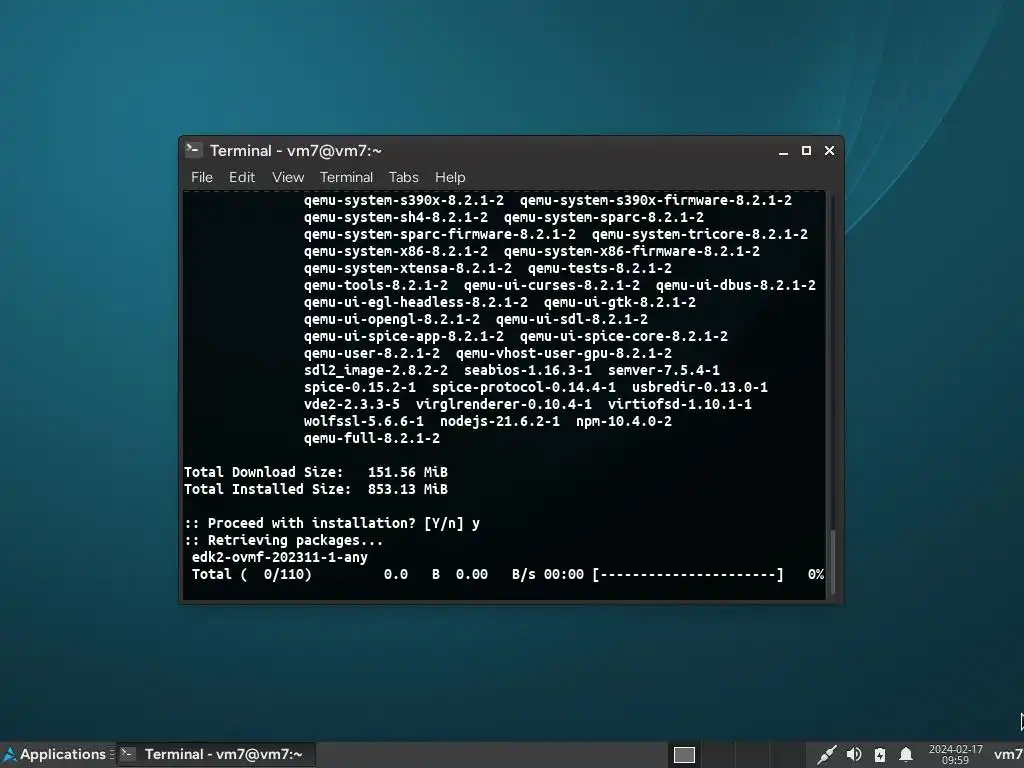Click the 'edk2-ovmf-202311-1-any' text
This screenshot has height=768, width=1024.
(x=280, y=557)
